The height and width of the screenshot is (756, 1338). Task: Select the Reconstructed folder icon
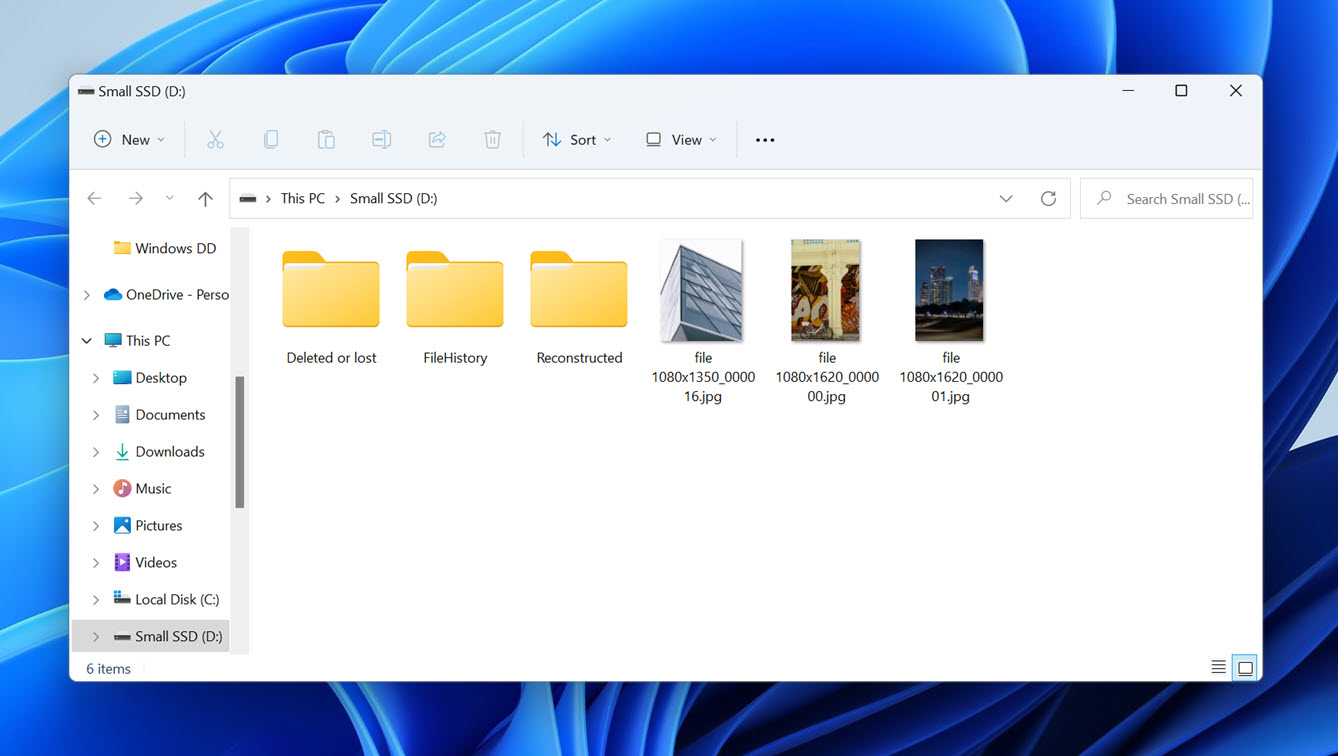tap(579, 290)
